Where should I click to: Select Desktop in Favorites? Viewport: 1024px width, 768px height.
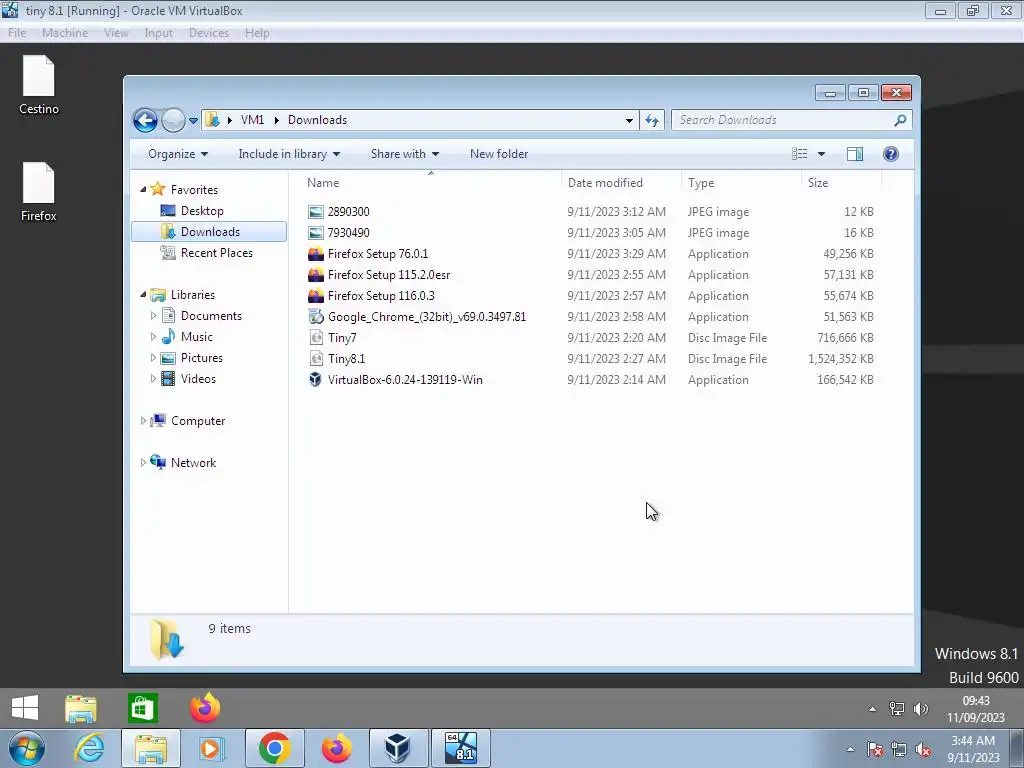click(x=202, y=211)
